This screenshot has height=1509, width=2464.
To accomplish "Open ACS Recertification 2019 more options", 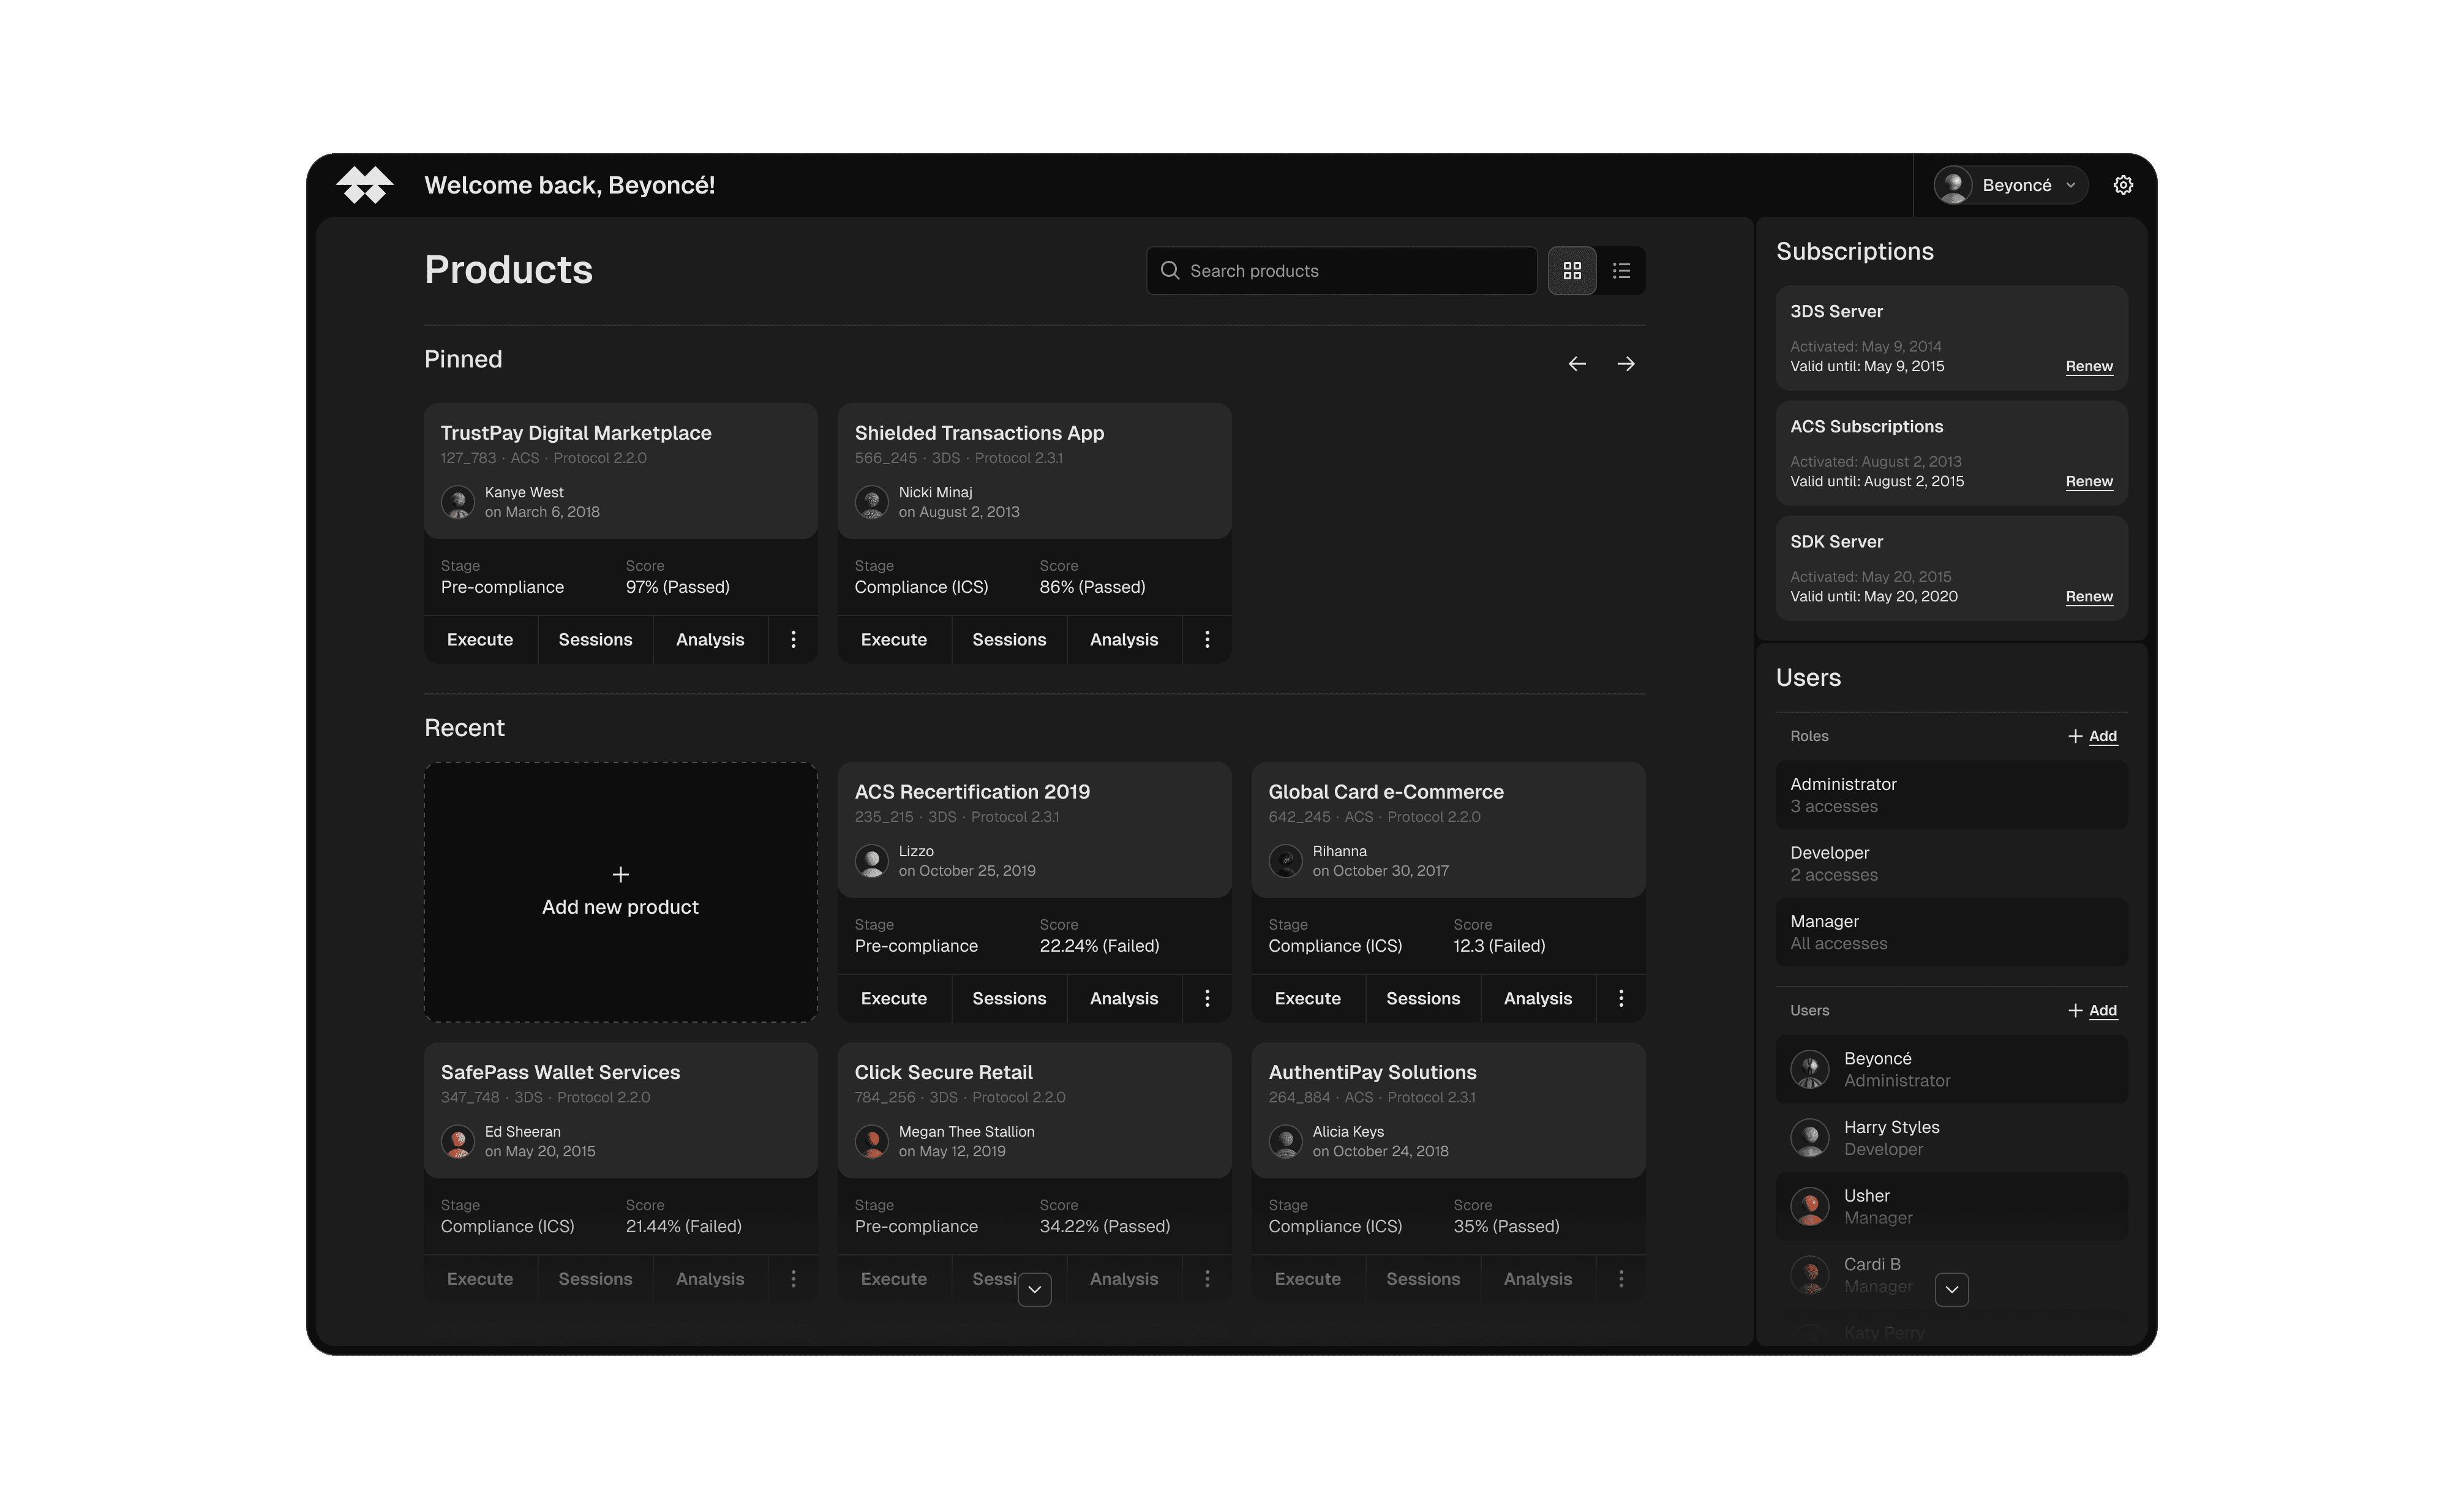I will (1207, 999).
